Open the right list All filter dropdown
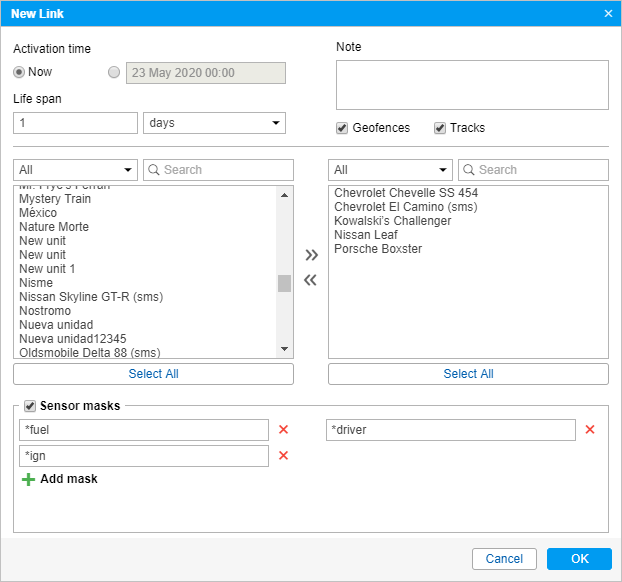The image size is (622, 582). pos(390,170)
